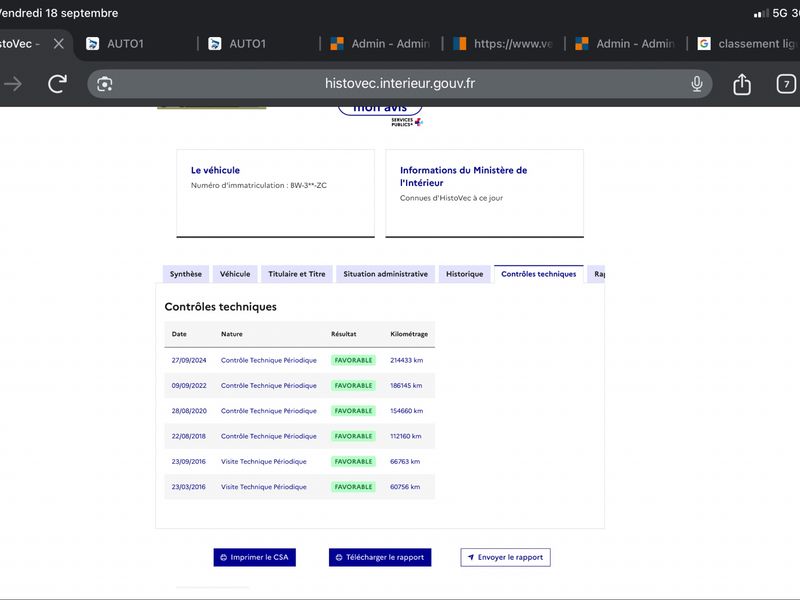Switch to the Historique tab
Viewport: 800px width, 600px height.
coord(464,274)
